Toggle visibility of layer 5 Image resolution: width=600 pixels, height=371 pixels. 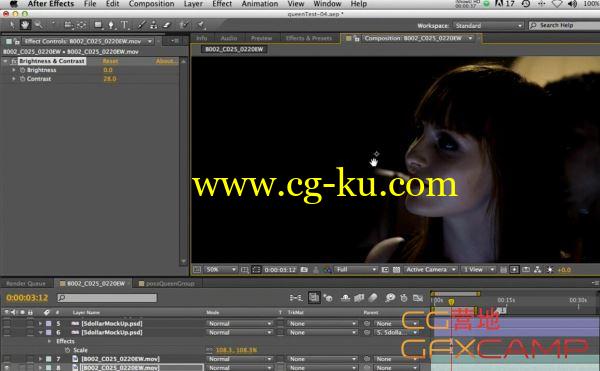coord(7,324)
